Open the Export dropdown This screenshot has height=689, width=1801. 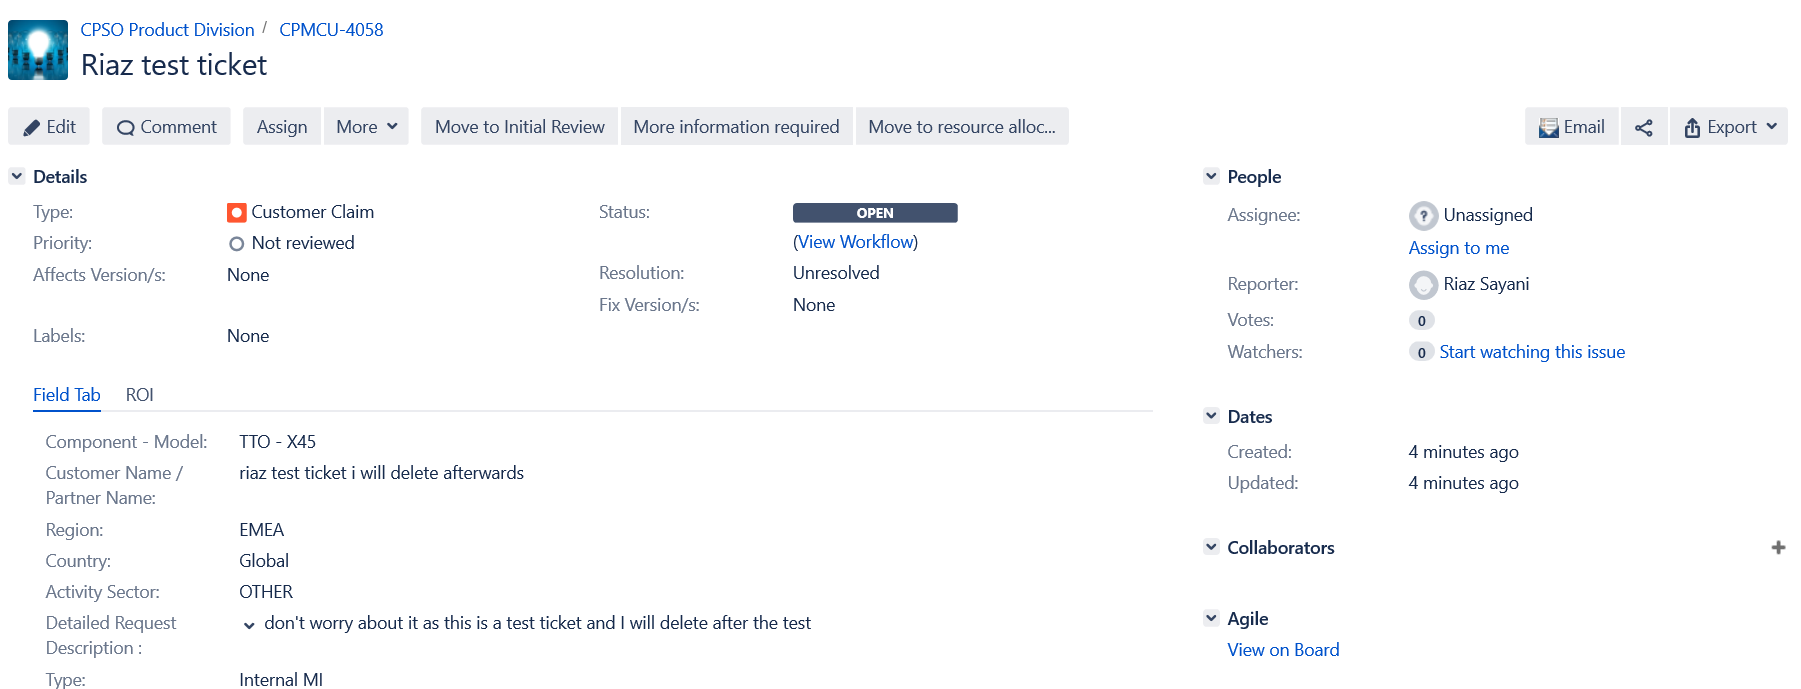click(x=1729, y=127)
